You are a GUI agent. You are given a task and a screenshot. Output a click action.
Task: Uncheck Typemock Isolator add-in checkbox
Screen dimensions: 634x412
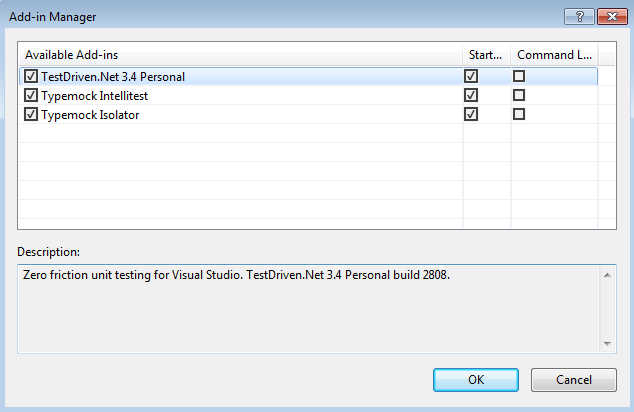tap(31, 114)
